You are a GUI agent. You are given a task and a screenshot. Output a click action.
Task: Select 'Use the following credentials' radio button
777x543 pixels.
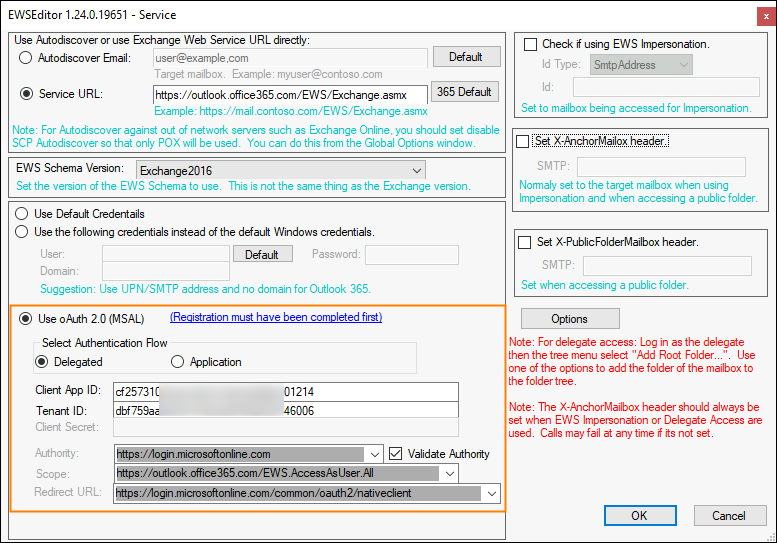[x=22, y=232]
